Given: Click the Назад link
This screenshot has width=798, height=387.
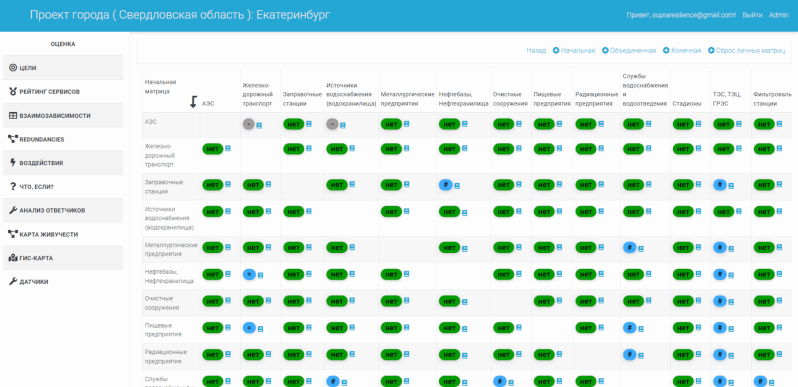Looking at the screenshot, I should tap(536, 50).
